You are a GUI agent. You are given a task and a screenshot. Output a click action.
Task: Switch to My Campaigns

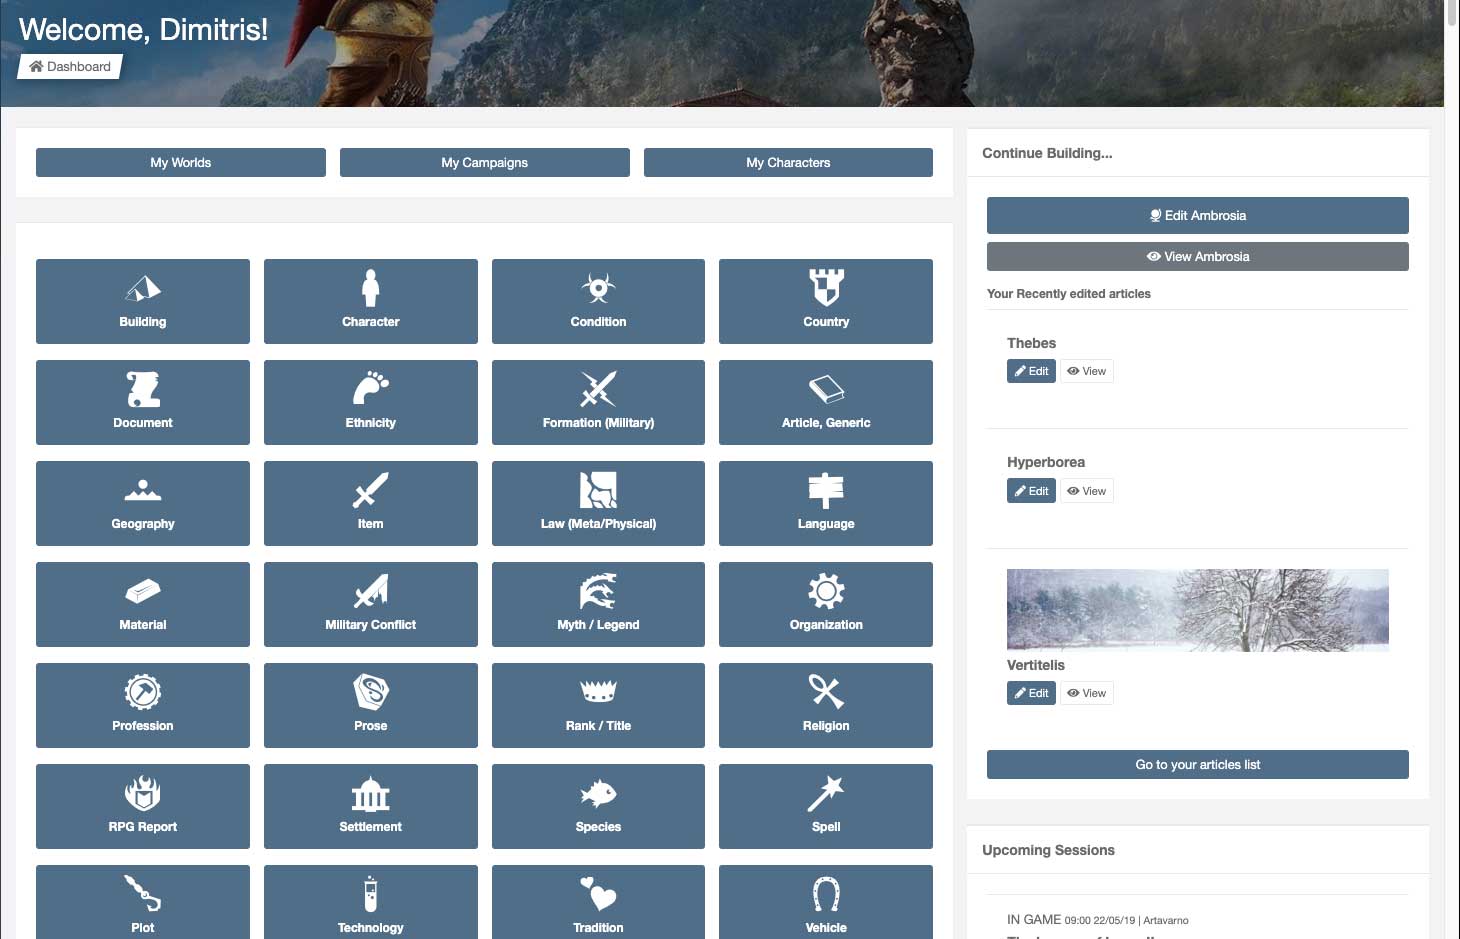tap(484, 162)
